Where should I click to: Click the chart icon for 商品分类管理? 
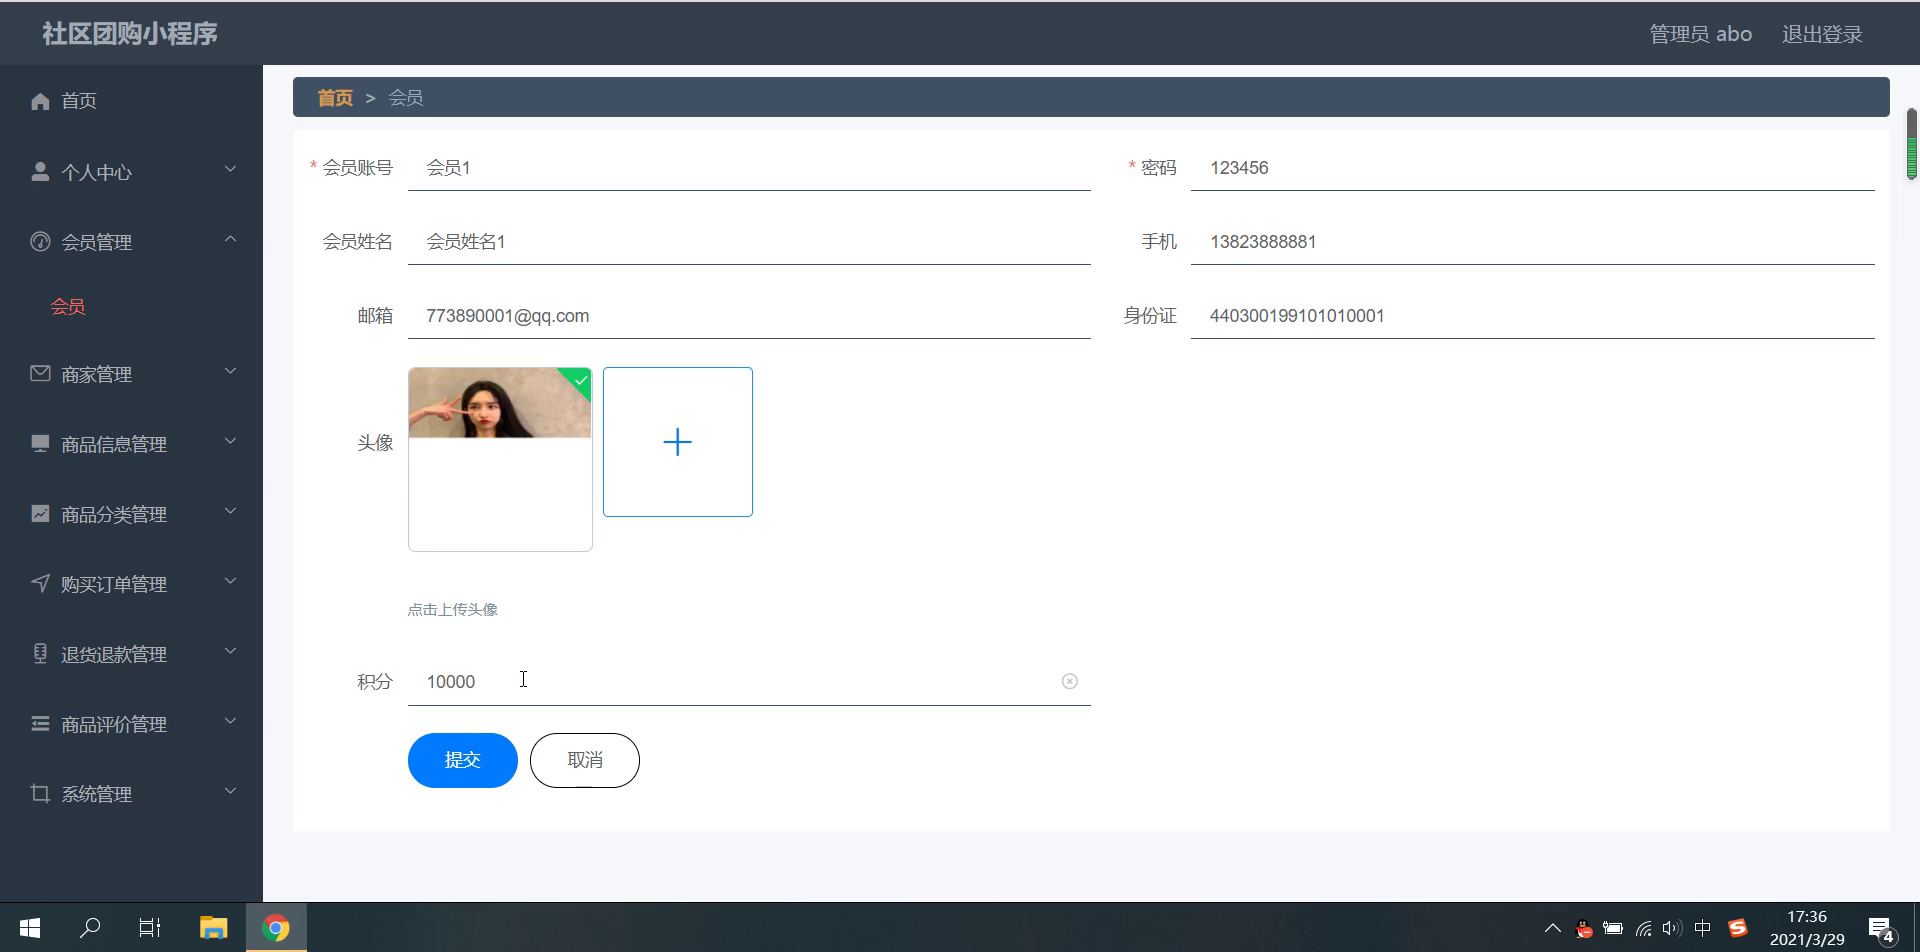(40, 513)
